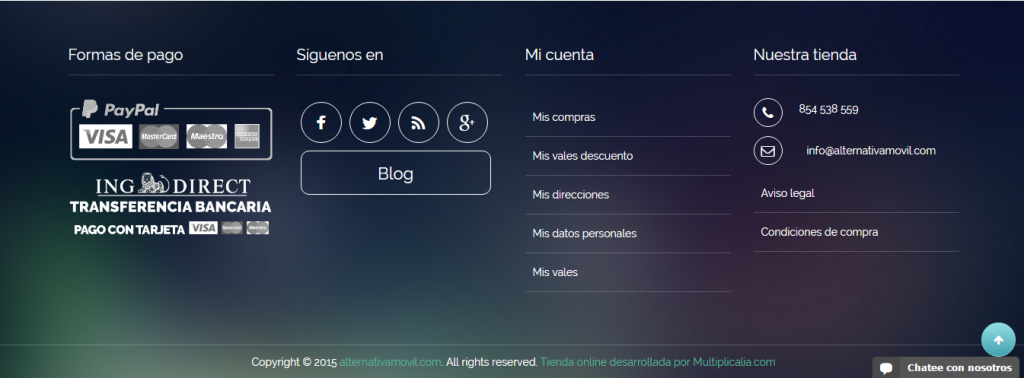Click the Maestro logo in PayPal box
Screen dimensions: 1024x378
[206, 136]
